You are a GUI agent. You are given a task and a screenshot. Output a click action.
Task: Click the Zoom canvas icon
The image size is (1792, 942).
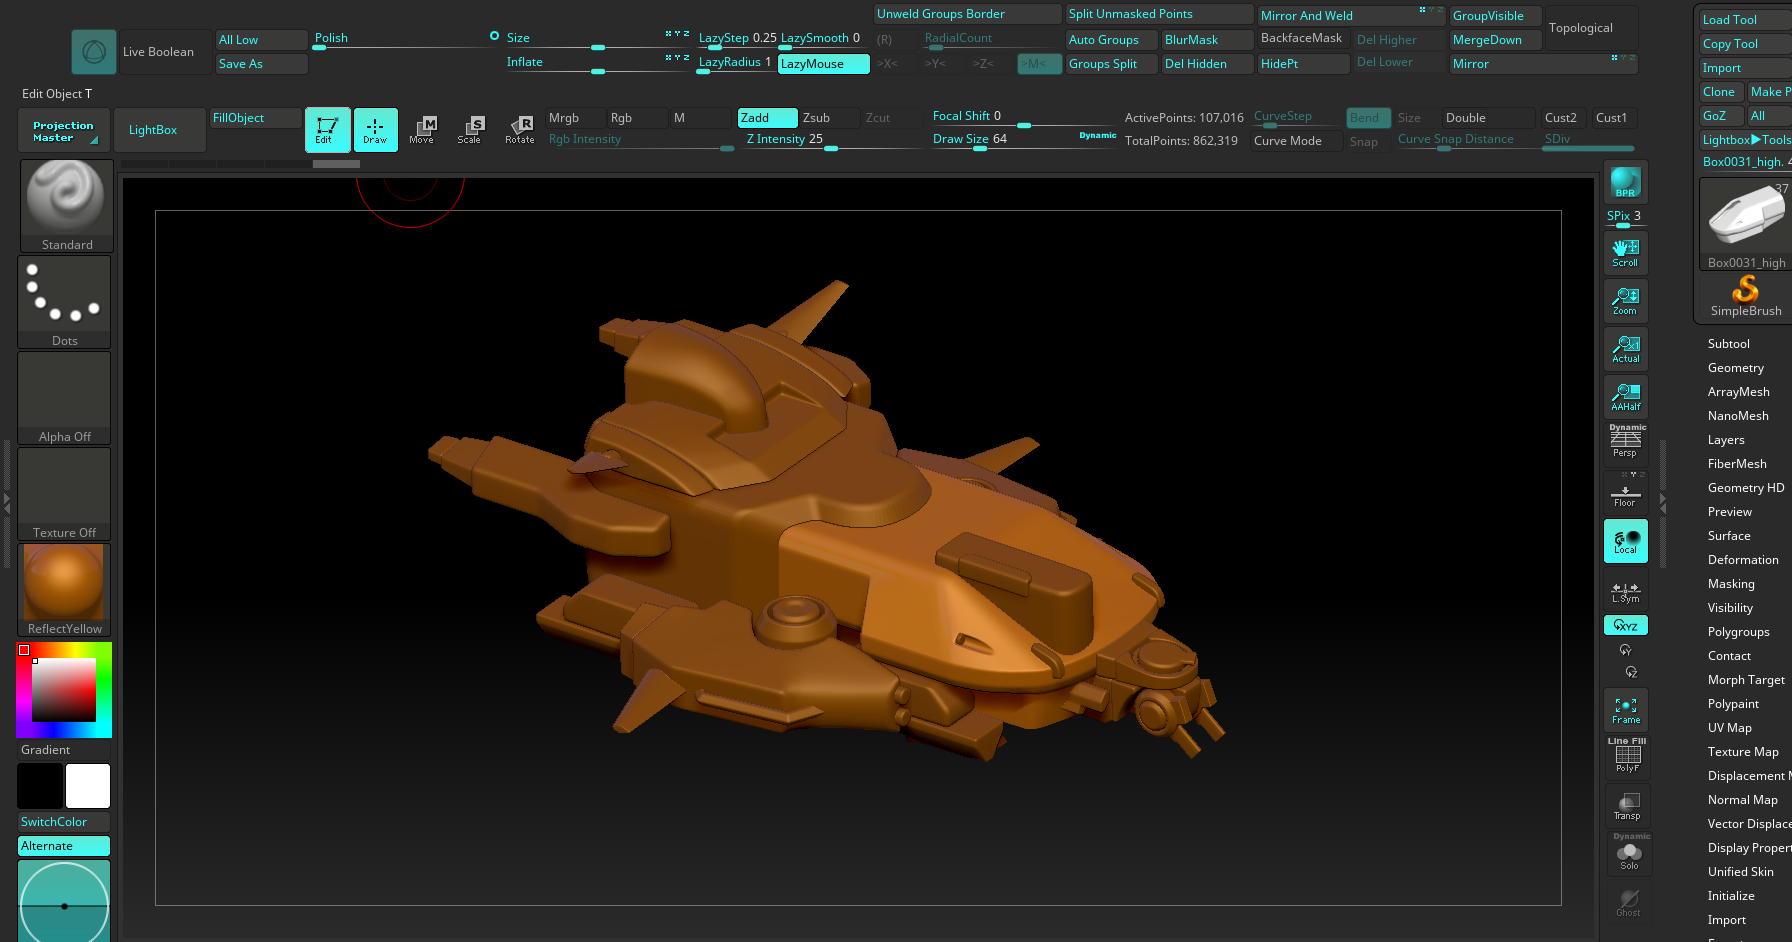point(1625,300)
